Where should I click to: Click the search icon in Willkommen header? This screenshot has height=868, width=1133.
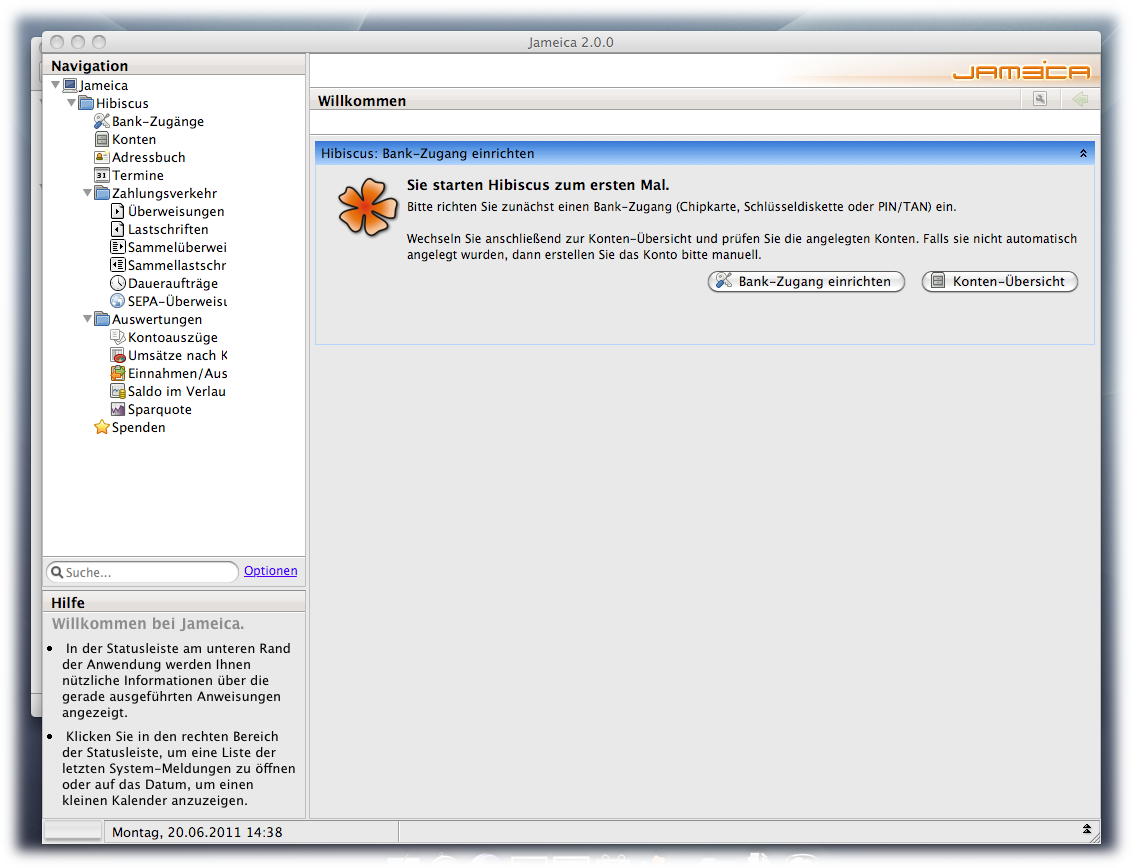(1040, 99)
